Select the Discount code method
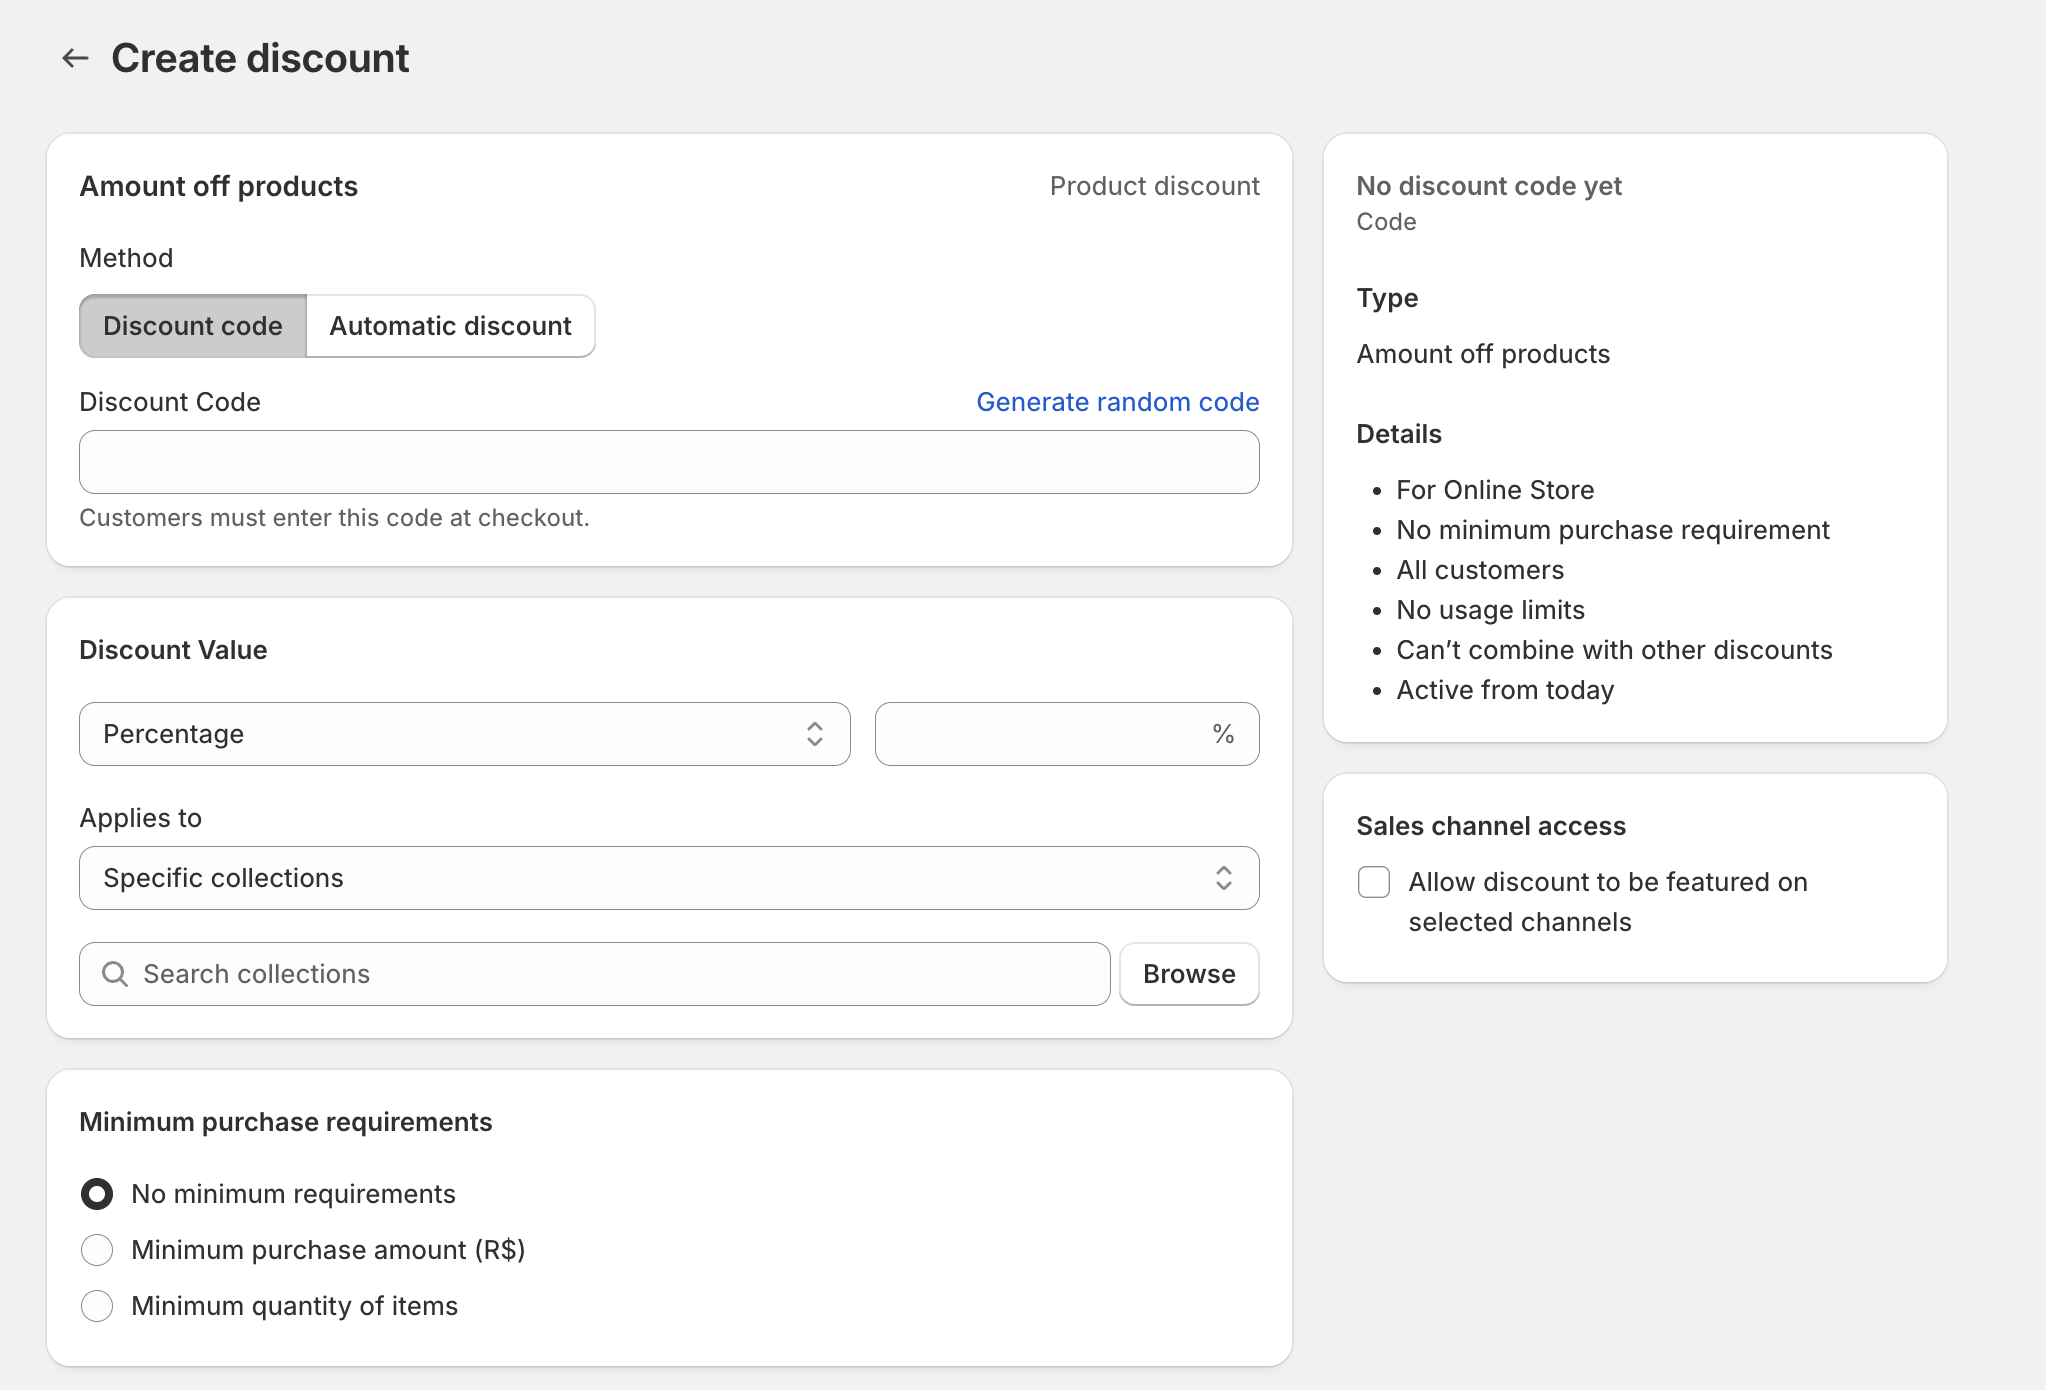 (193, 326)
